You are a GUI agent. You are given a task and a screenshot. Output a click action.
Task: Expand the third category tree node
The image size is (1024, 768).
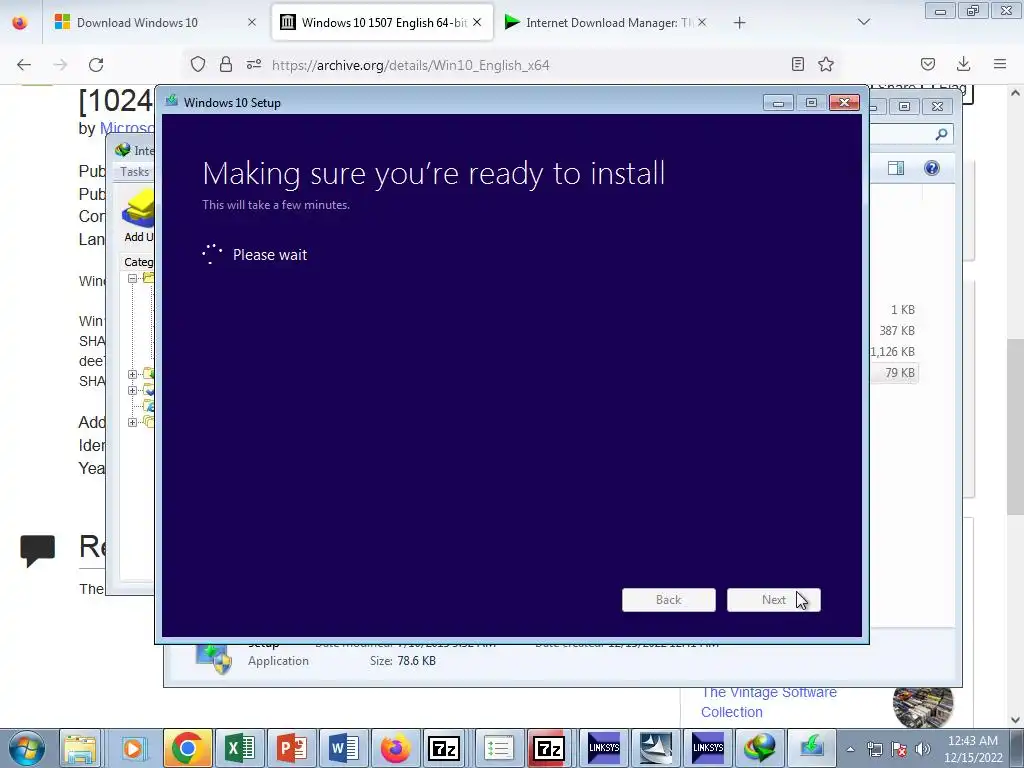click(x=132, y=391)
